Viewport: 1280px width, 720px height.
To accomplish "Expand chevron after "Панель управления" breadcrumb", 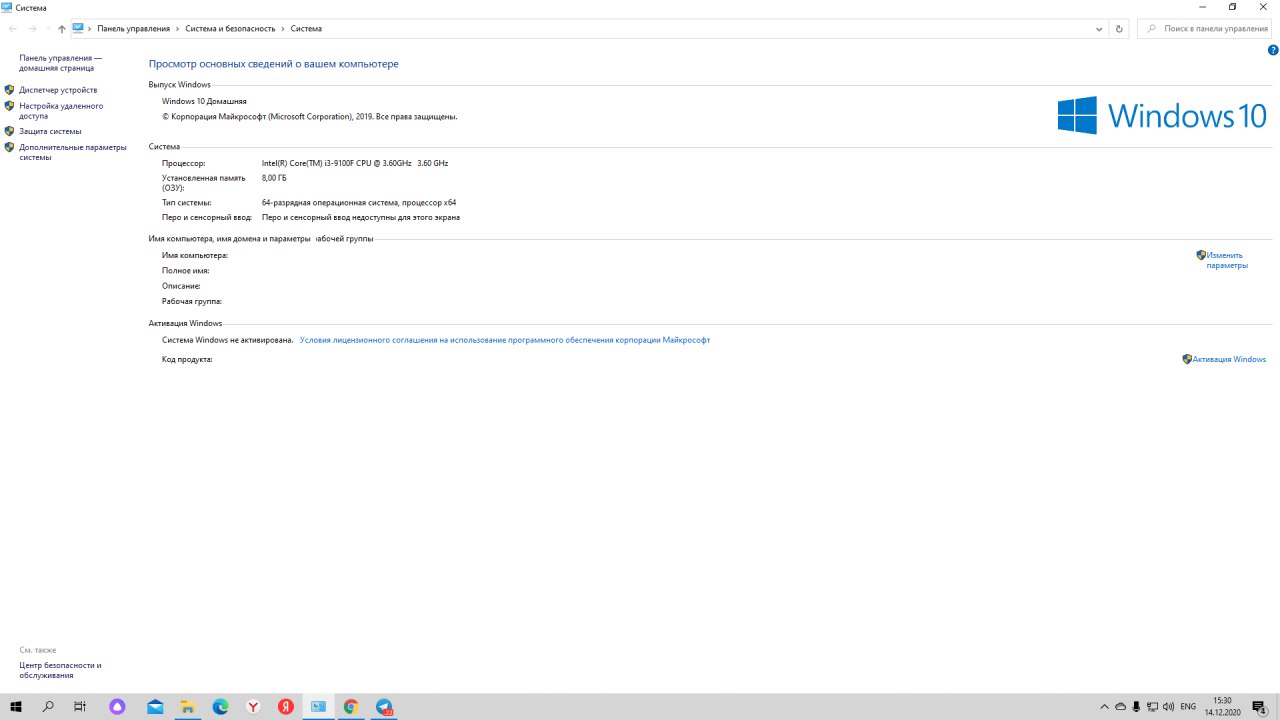I will click(178, 29).
